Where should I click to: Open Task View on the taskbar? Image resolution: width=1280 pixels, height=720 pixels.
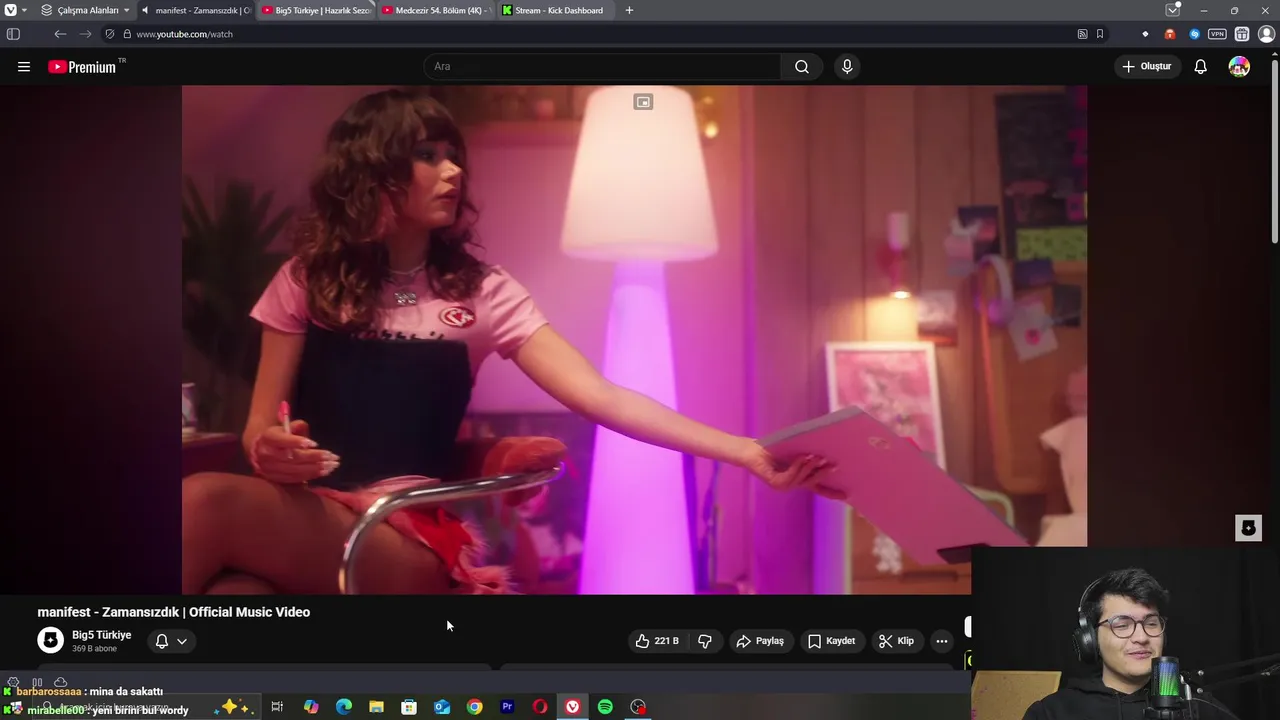pyautogui.click(x=277, y=707)
